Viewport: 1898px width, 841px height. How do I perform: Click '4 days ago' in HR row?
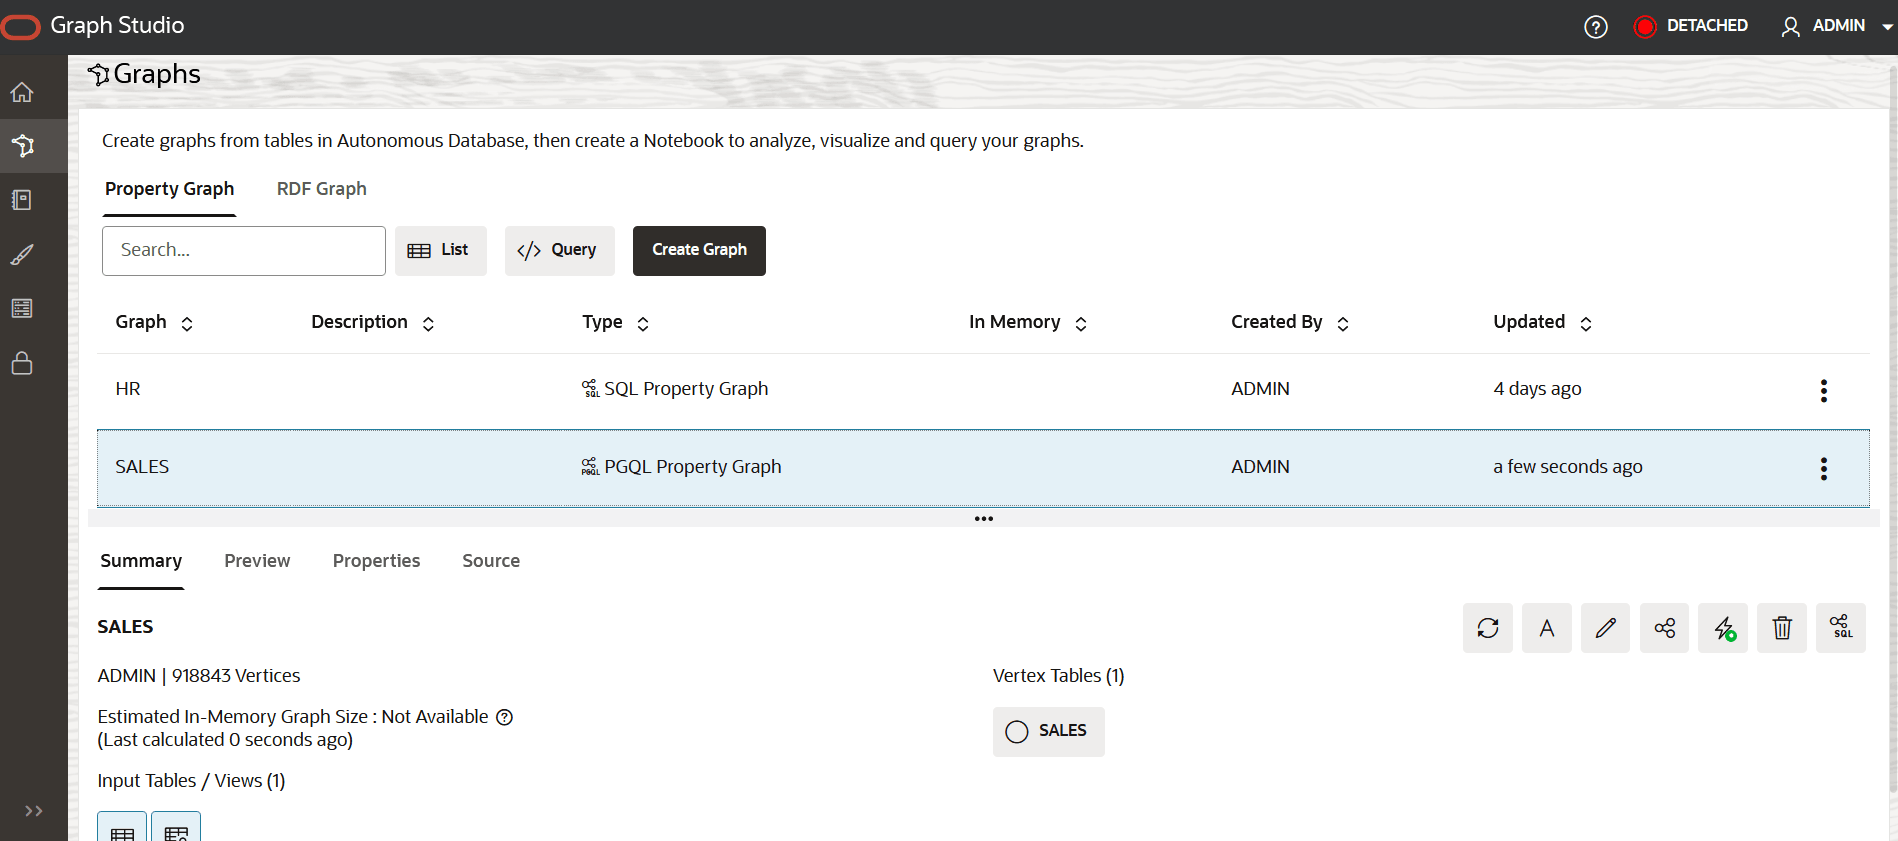click(1537, 389)
